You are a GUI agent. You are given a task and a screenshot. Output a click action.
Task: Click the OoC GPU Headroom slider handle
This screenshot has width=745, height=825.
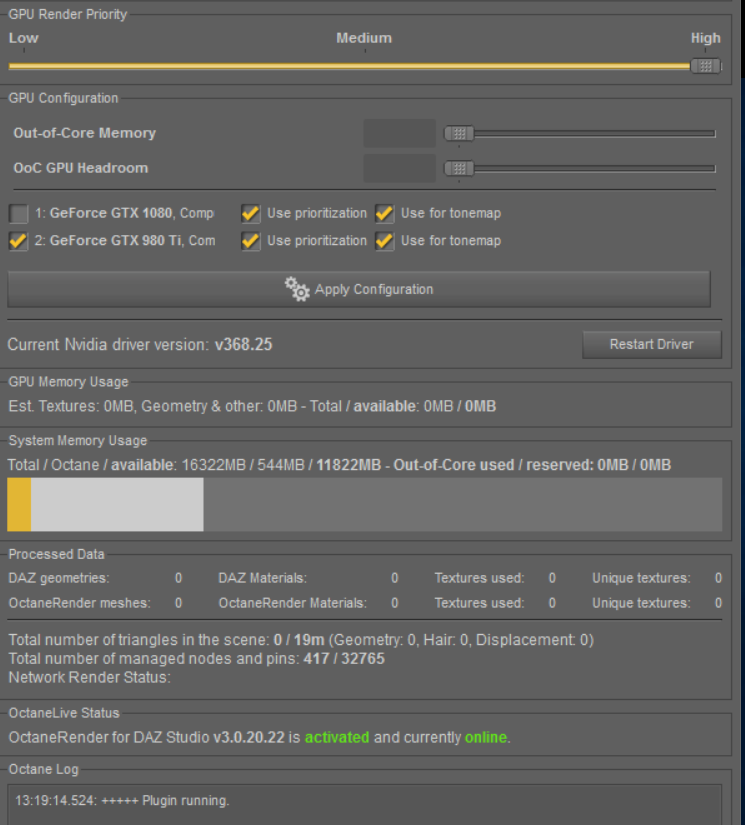[459, 169]
